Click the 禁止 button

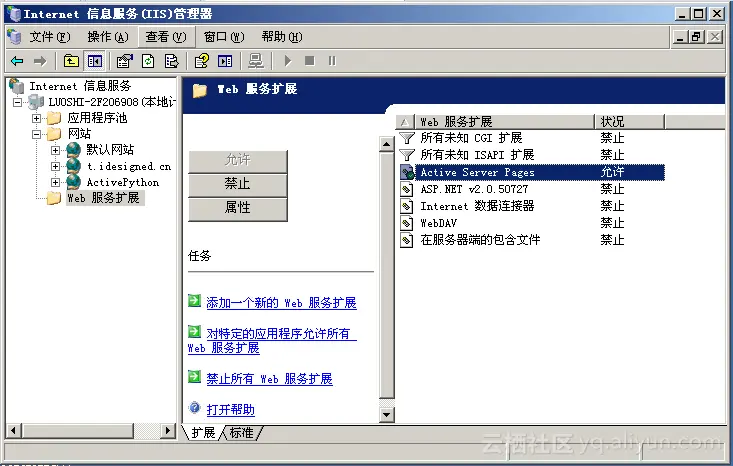[237, 184]
